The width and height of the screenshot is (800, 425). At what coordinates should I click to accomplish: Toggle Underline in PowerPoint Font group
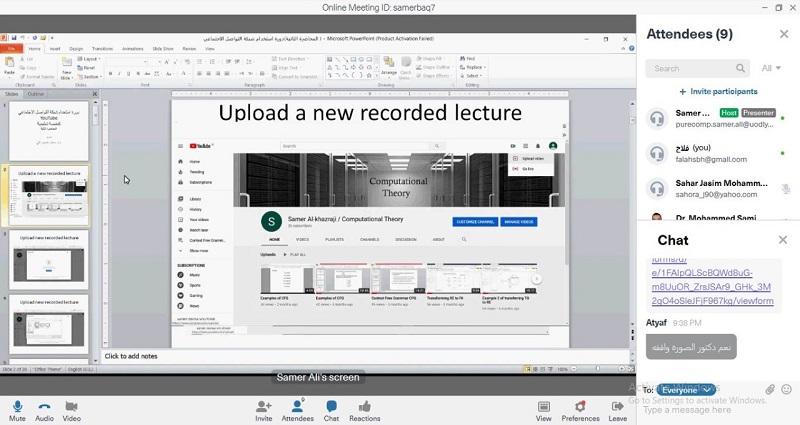click(129, 74)
